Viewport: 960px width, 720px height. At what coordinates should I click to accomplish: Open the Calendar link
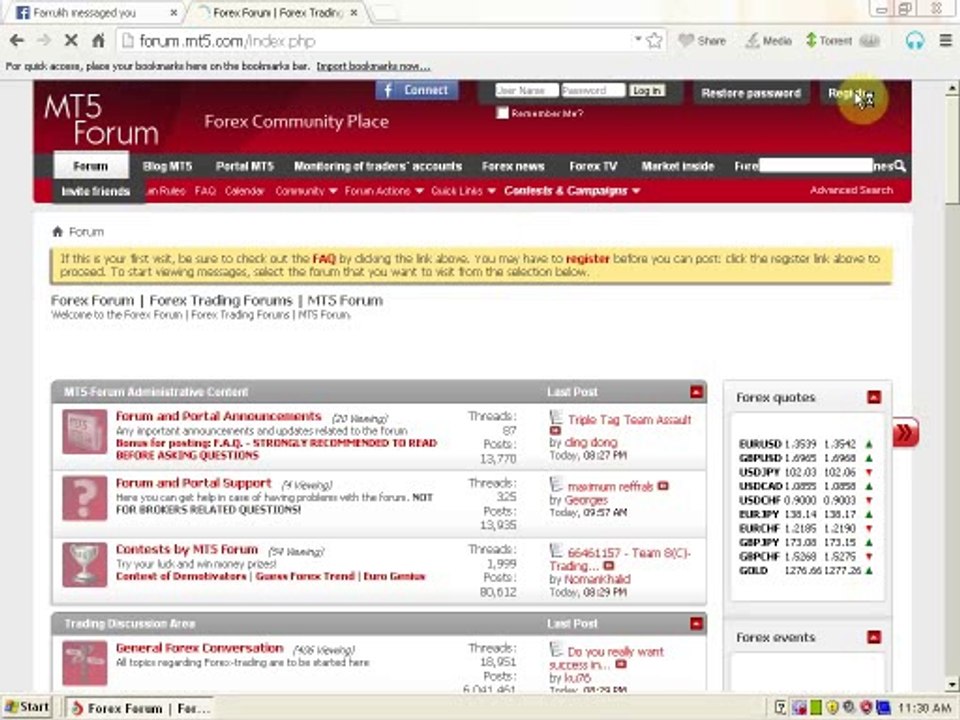[244, 191]
